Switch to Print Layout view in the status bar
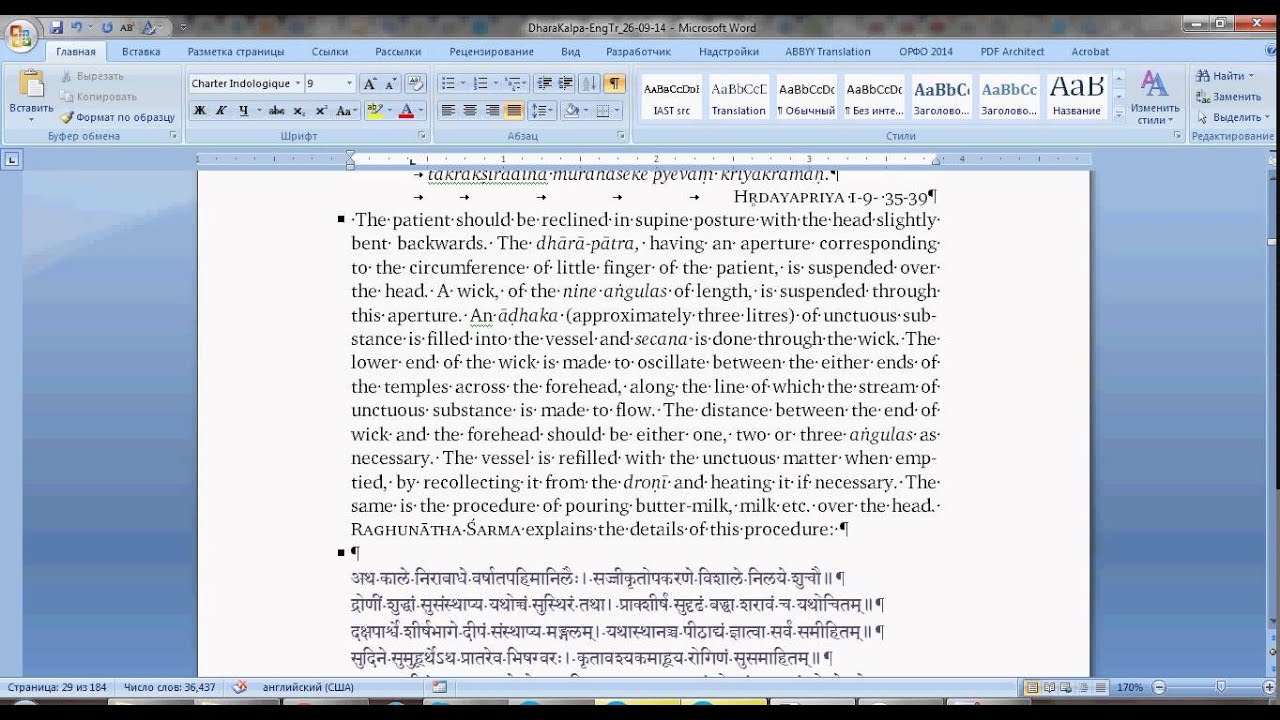This screenshot has width=1280, height=720. point(1032,688)
